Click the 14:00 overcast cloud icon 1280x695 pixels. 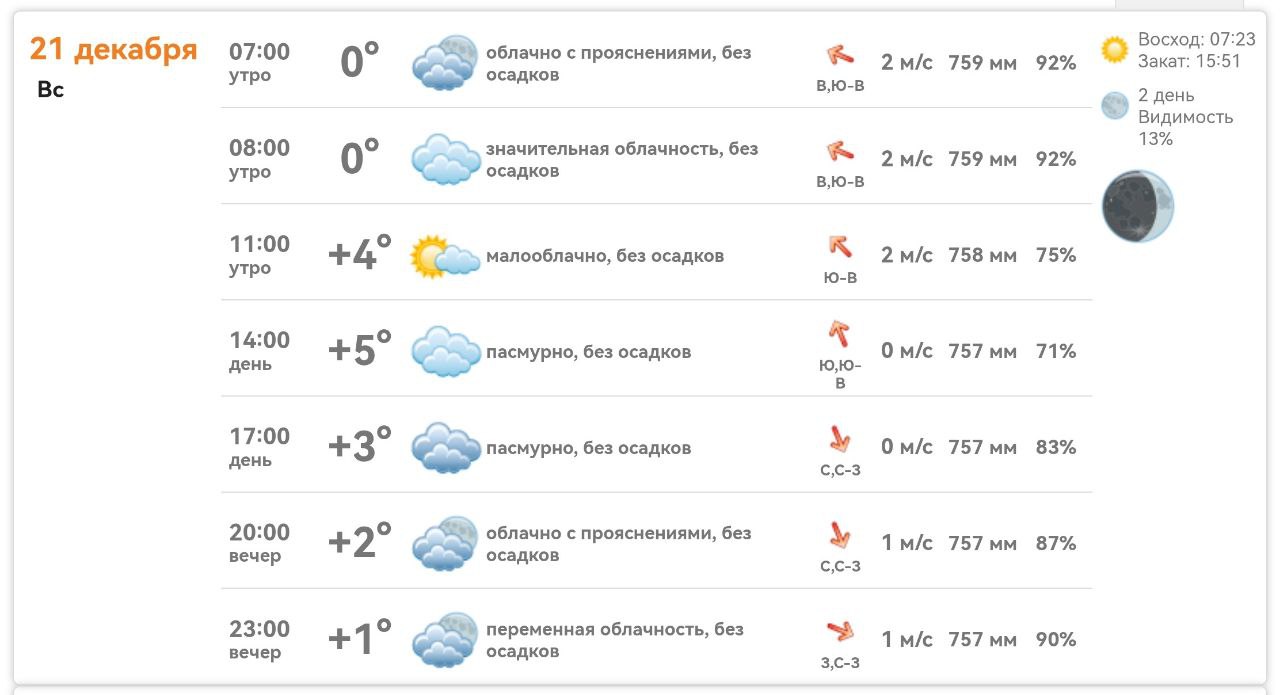coord(445,351)
